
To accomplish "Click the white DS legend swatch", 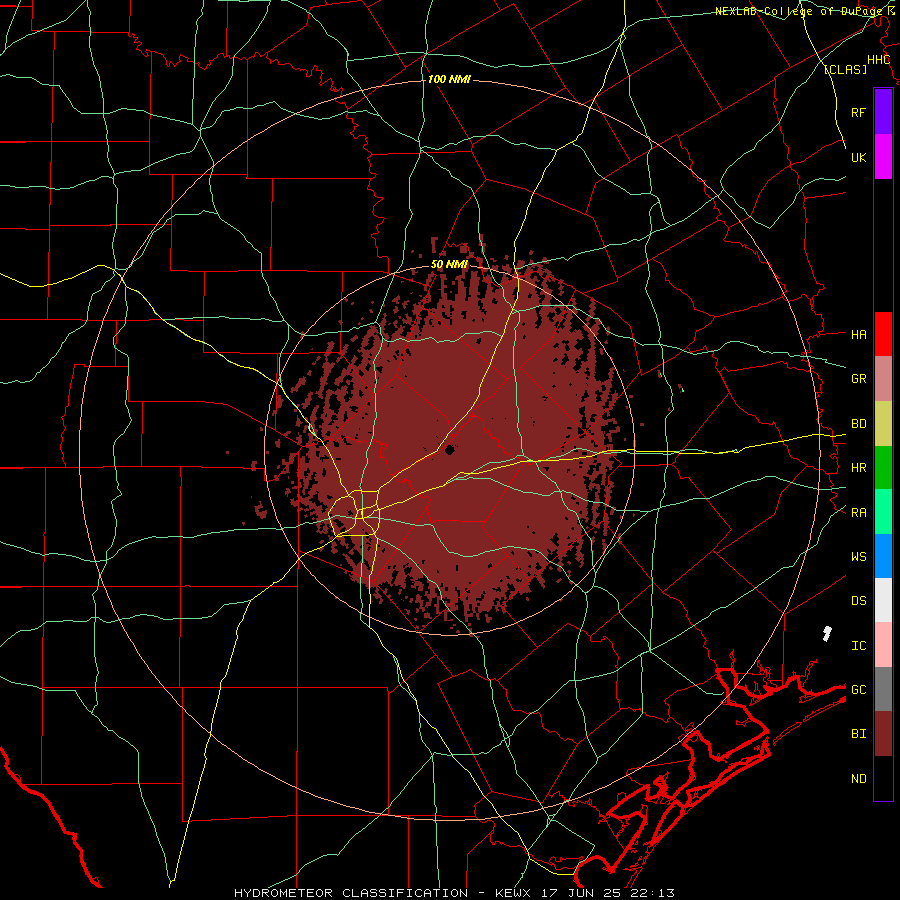I will pyautogui.click(x=883, y=600).
